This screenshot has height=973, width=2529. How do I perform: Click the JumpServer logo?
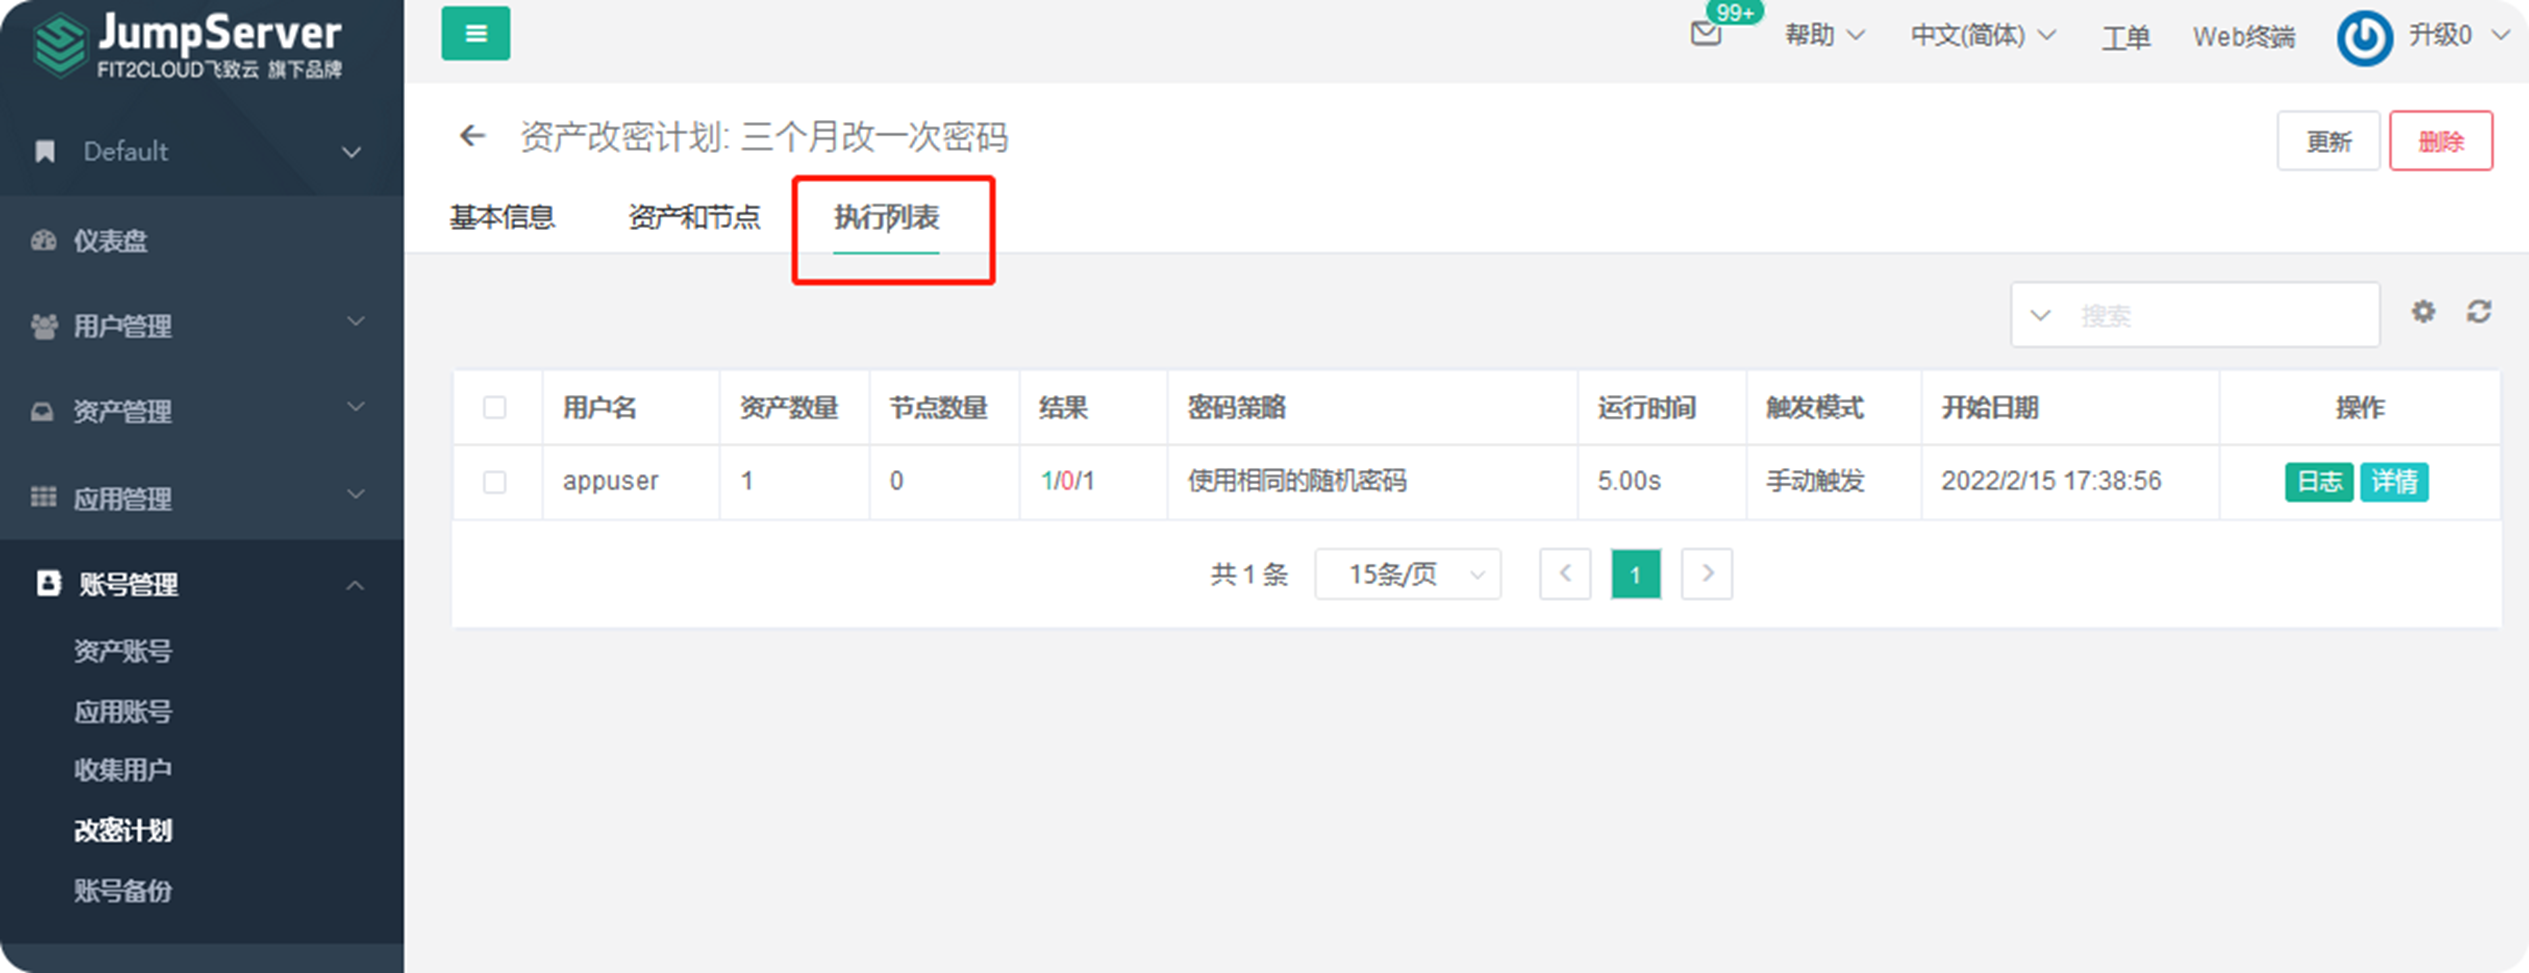click(185, 45)
